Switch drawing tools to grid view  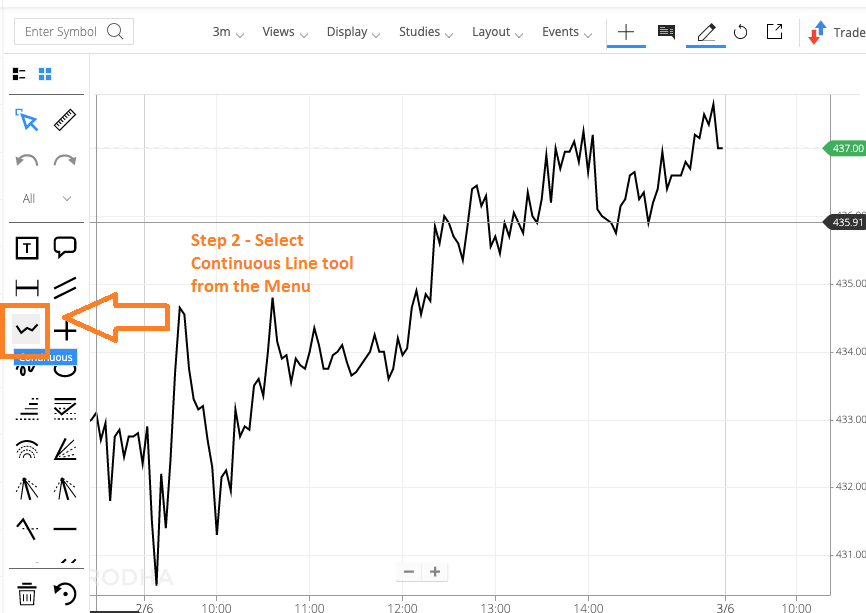45,73
